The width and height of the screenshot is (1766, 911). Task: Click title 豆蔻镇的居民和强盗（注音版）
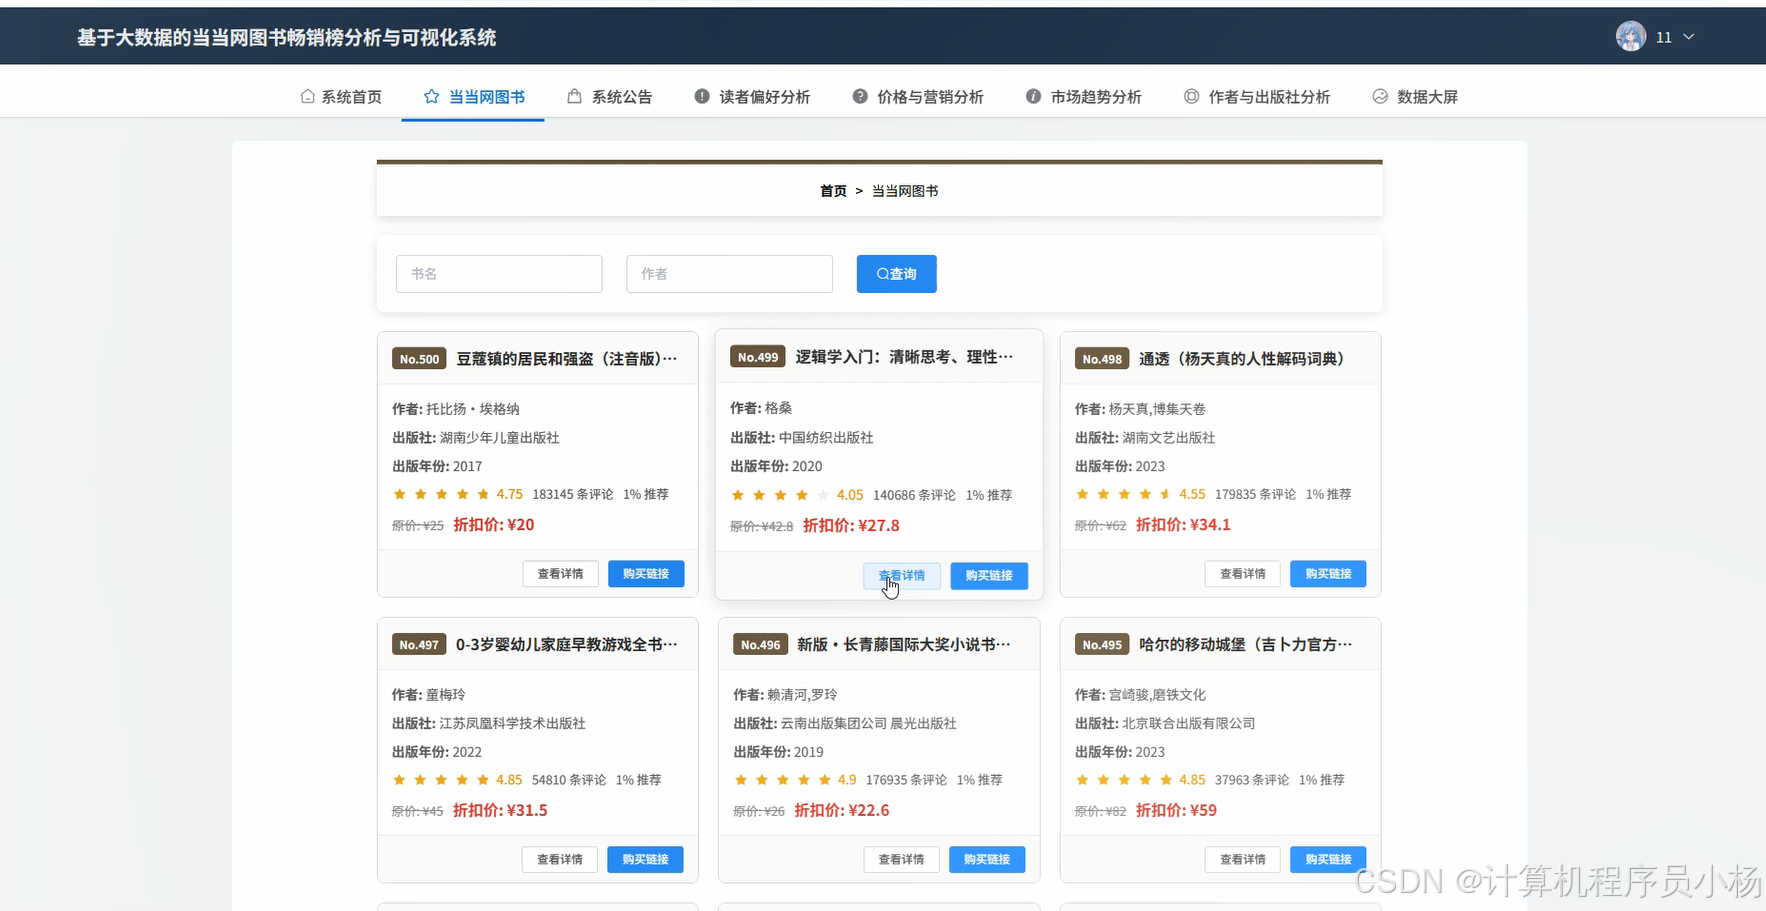tap(567, 359)
